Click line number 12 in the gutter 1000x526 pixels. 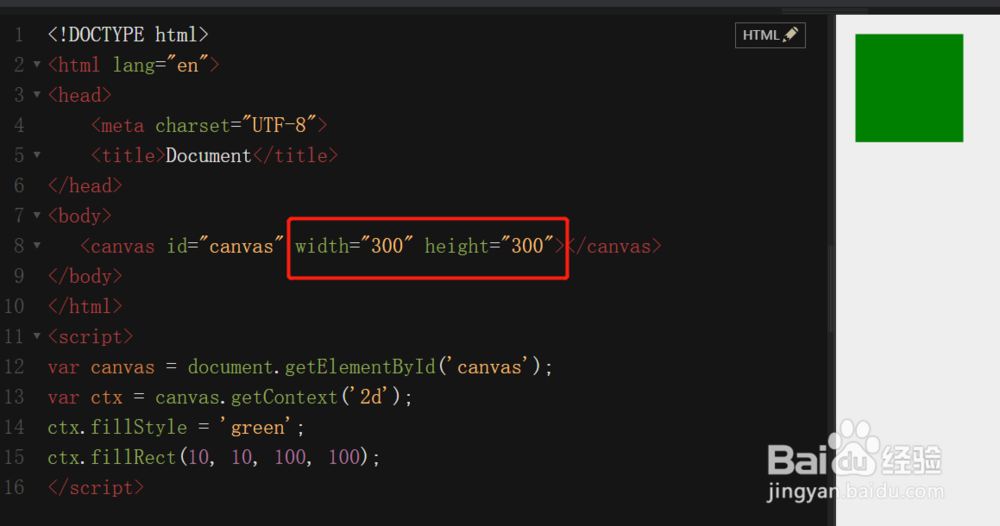(15, 367)
